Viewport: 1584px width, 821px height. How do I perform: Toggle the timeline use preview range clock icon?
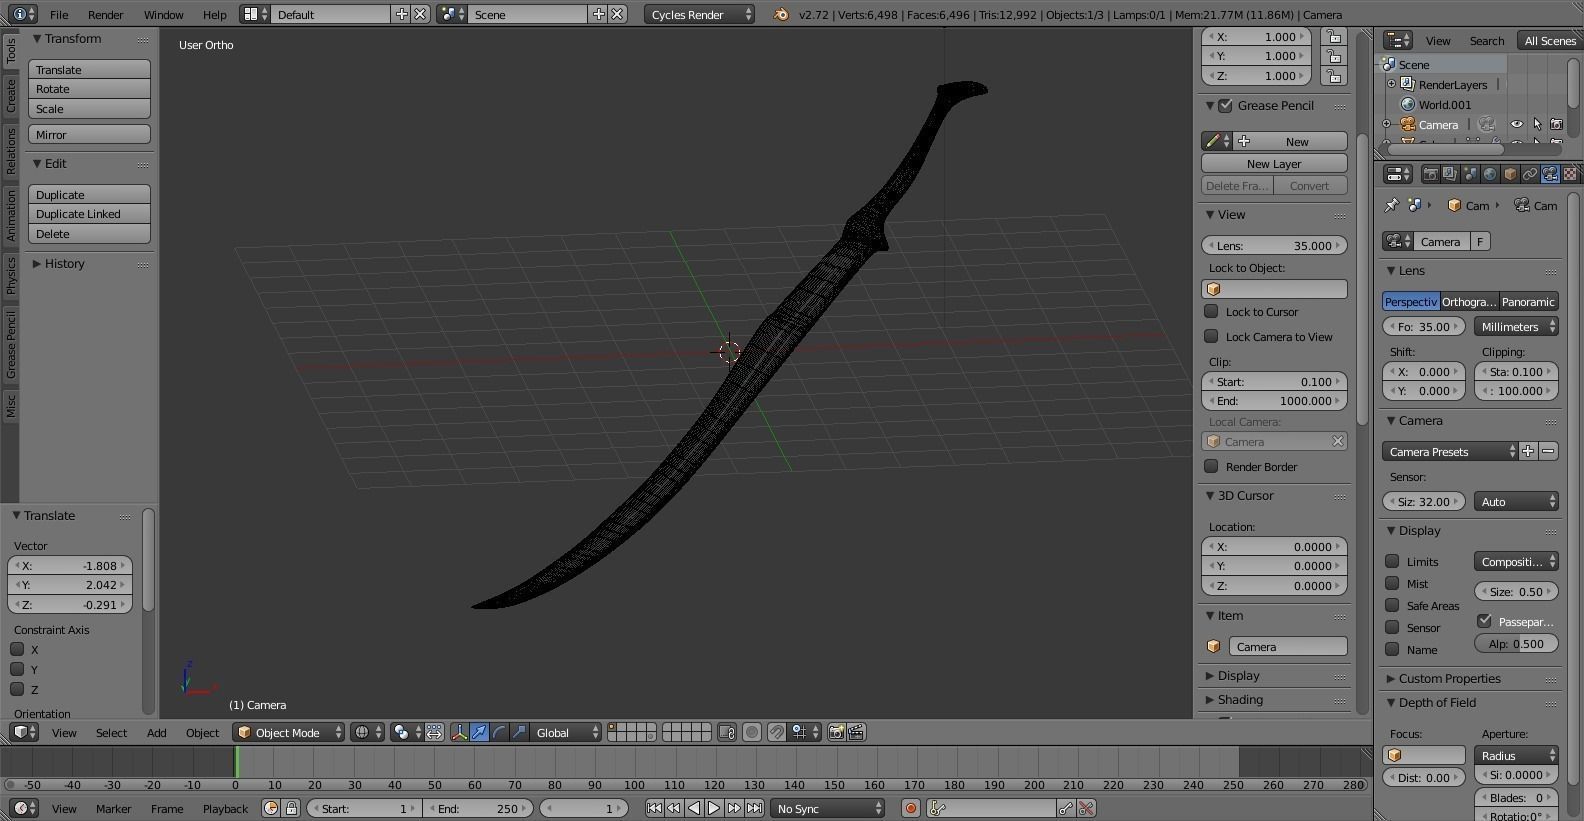[x=271, y=808]
